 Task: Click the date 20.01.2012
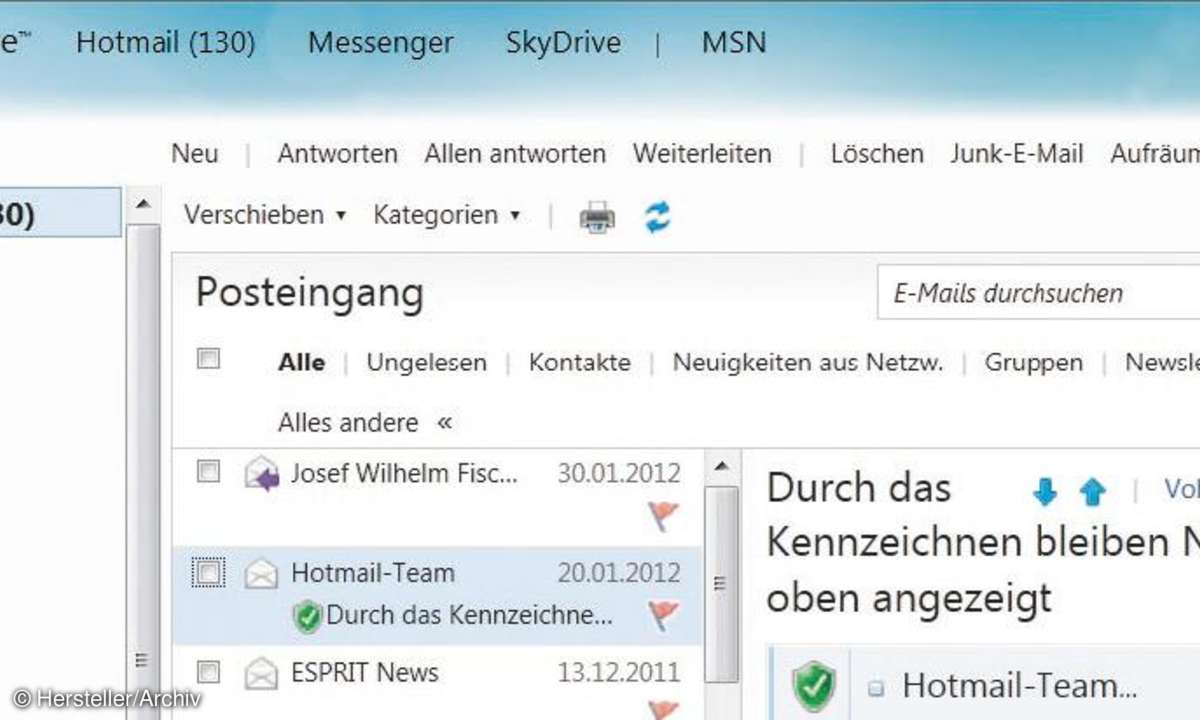[x=619, y=573]
